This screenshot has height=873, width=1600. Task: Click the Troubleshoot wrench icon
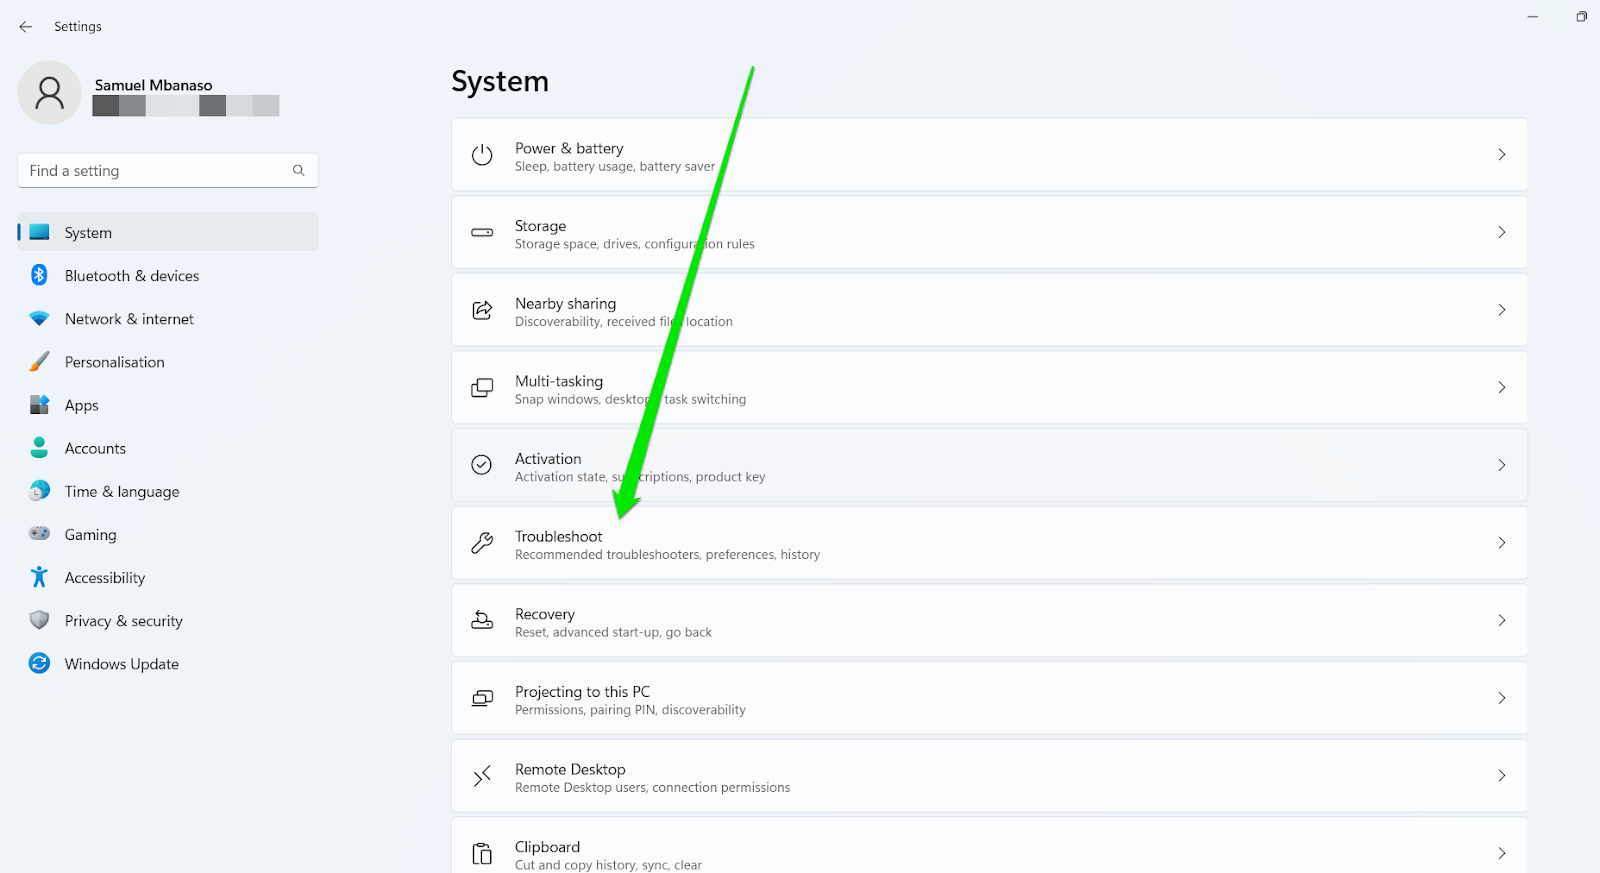[482, 543]
